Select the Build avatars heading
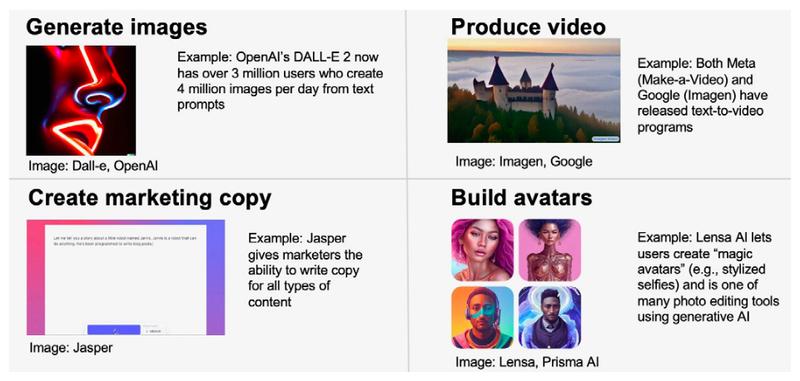The height and width of the screenshot is (381, 800). (x=521, y=198)
